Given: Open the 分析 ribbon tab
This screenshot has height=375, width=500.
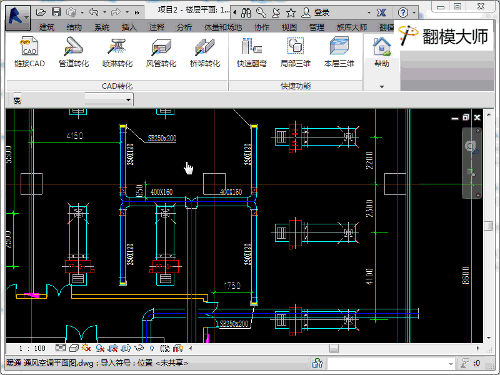Looking at the screenshot, I should [184, 27].
